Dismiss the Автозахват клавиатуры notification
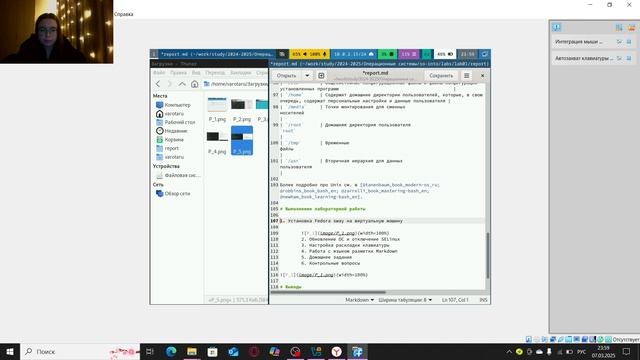The image size is (640, 360). coord(629,58)
